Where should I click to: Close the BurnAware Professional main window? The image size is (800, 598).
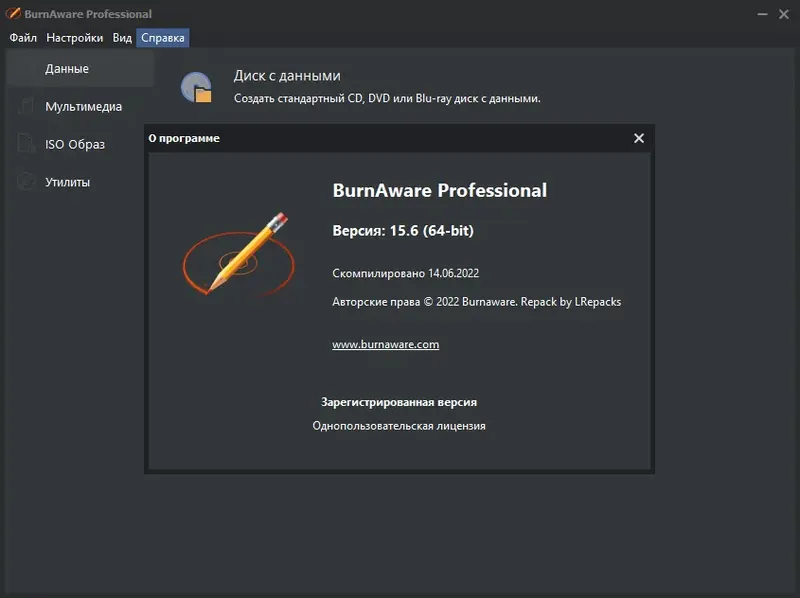tap(784, 14)
